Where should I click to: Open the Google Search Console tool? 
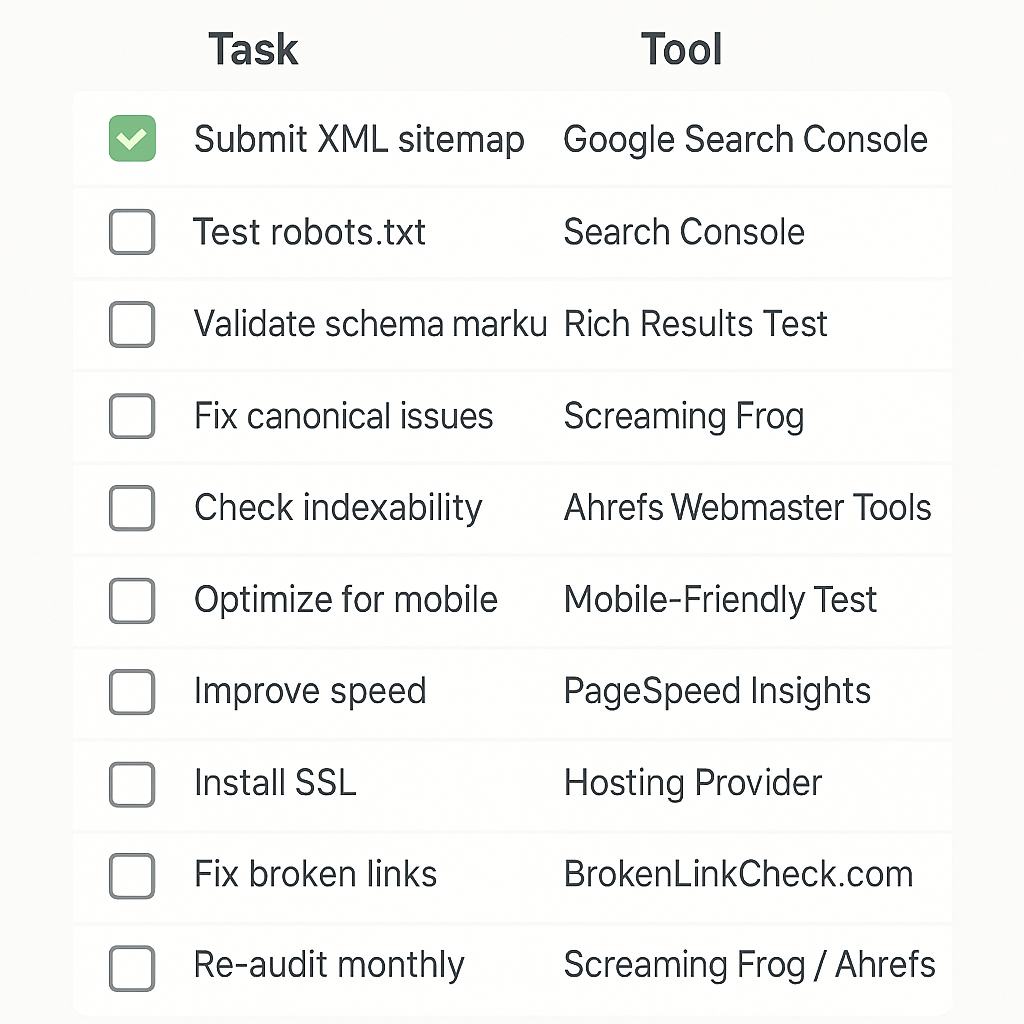tap(745, 139)
